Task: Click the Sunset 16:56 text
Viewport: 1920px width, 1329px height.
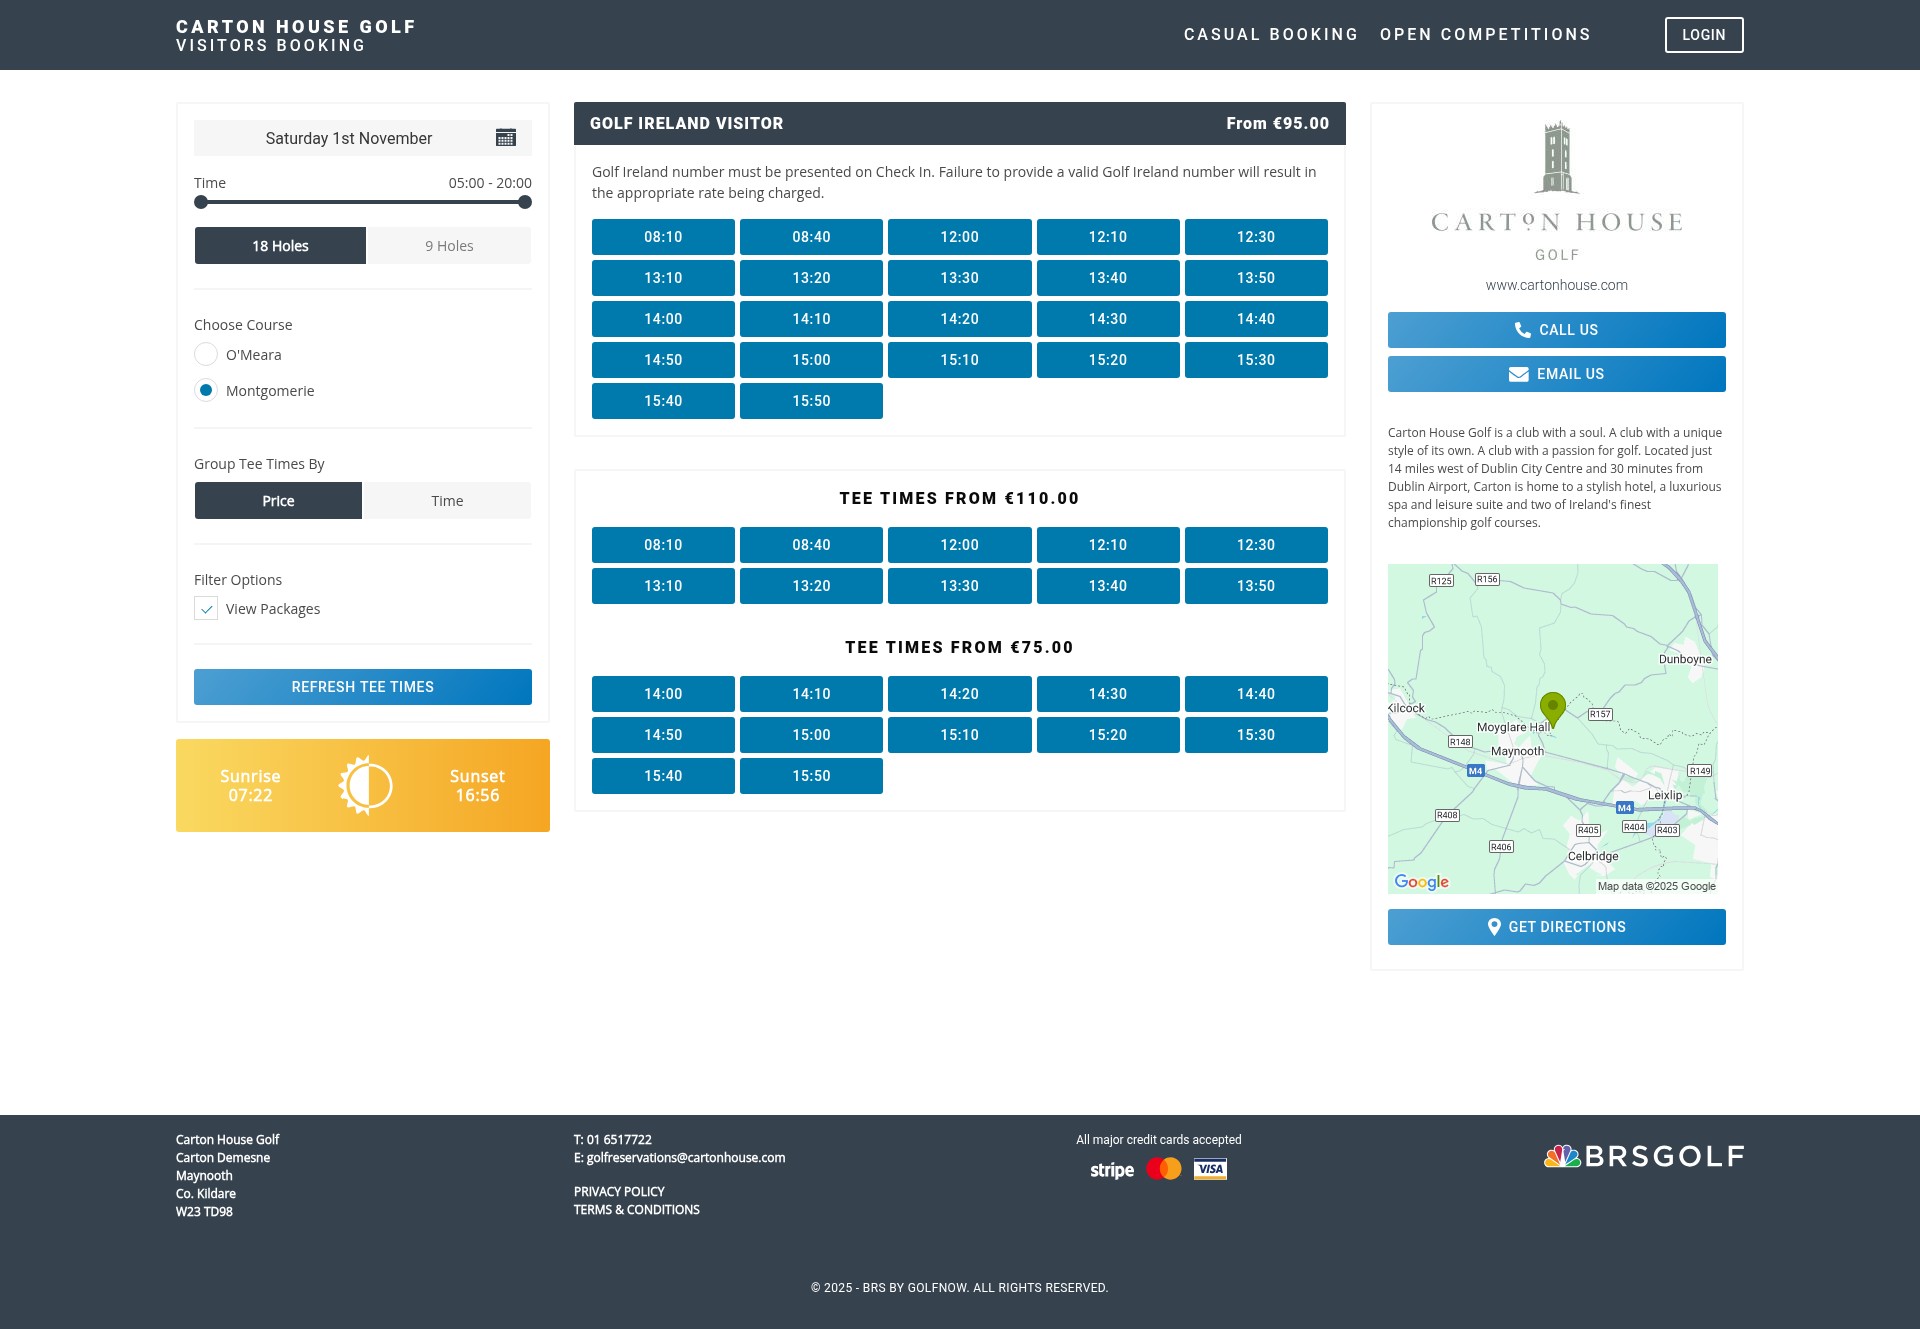Action: (477, 786)
